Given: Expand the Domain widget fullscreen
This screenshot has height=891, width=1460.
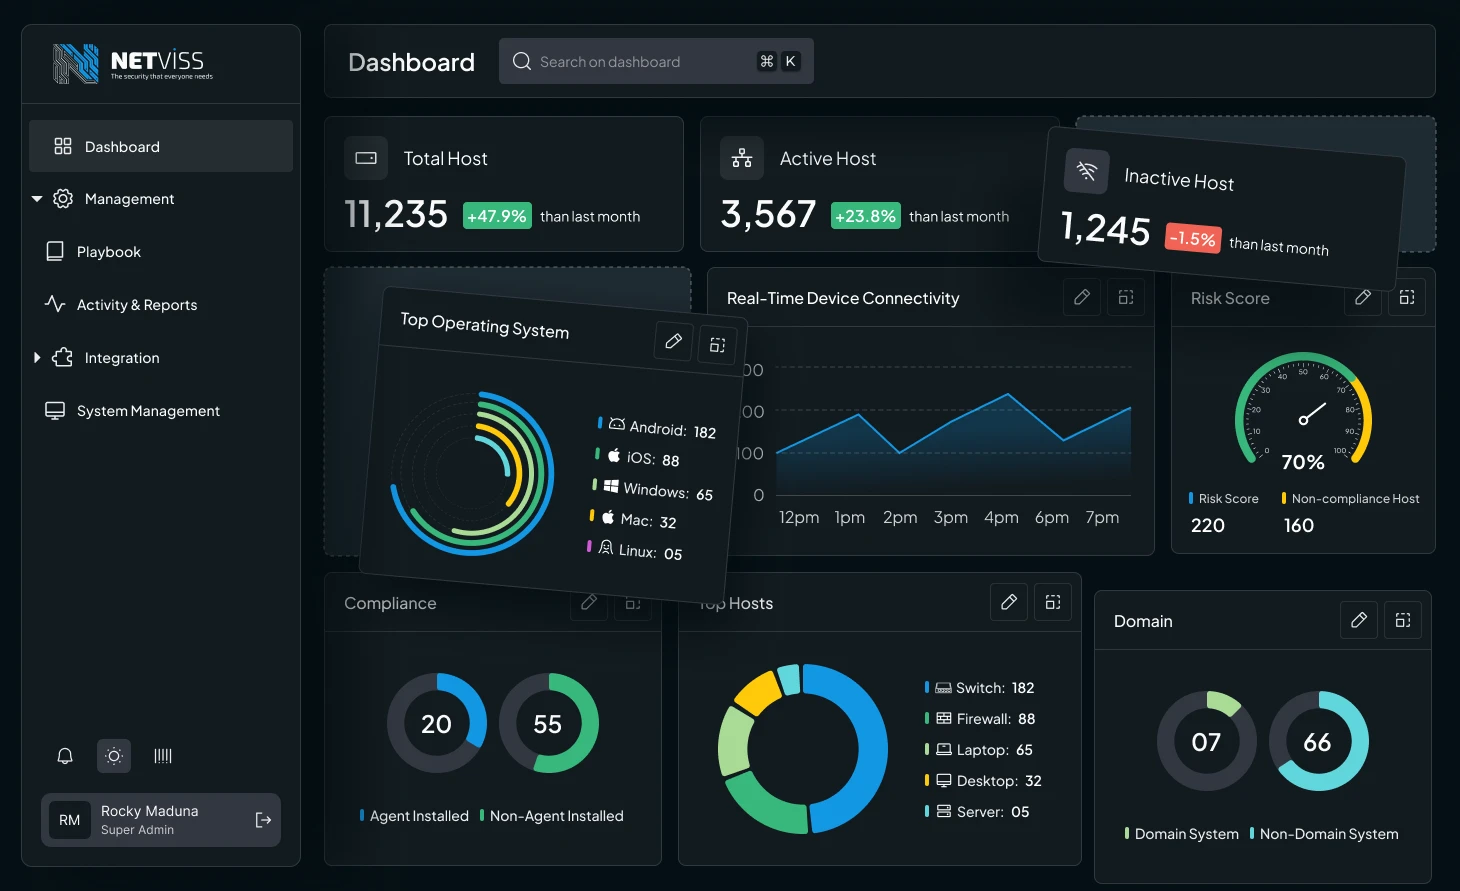Looking at the screenshot, I should [x=1403, y=620].
